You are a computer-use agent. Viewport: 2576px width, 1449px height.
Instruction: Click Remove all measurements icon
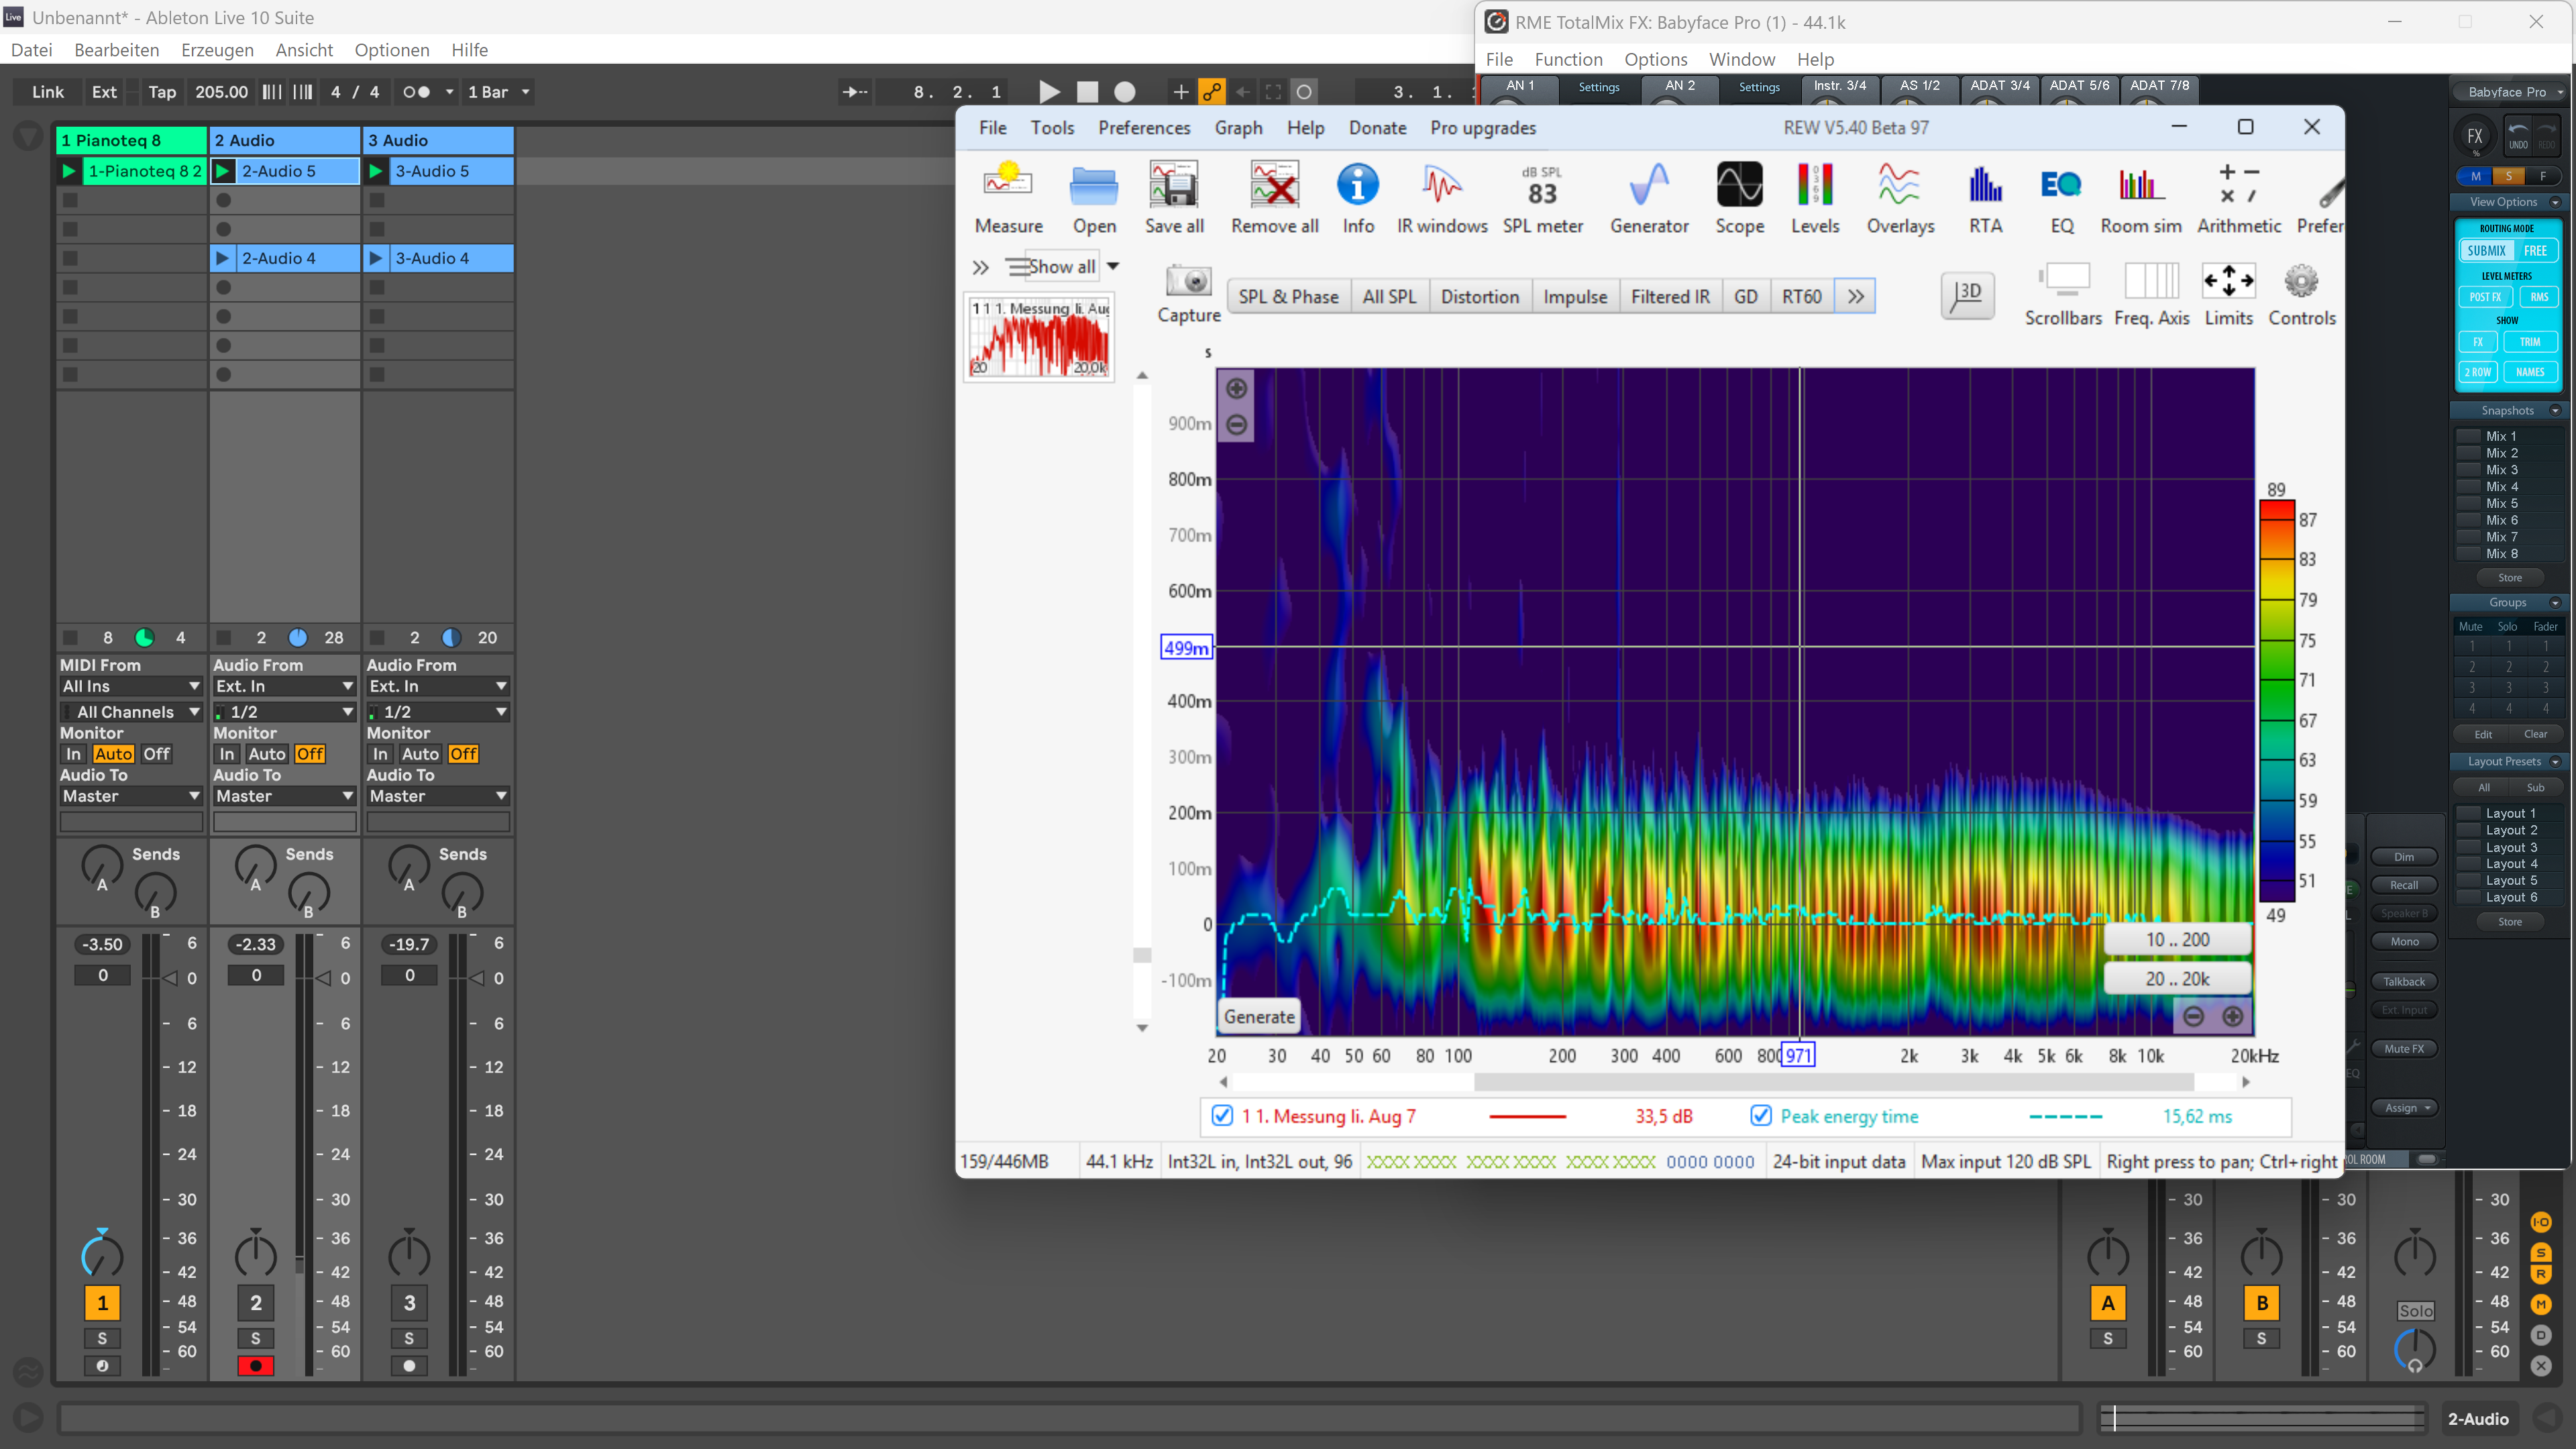point(1274,198)
